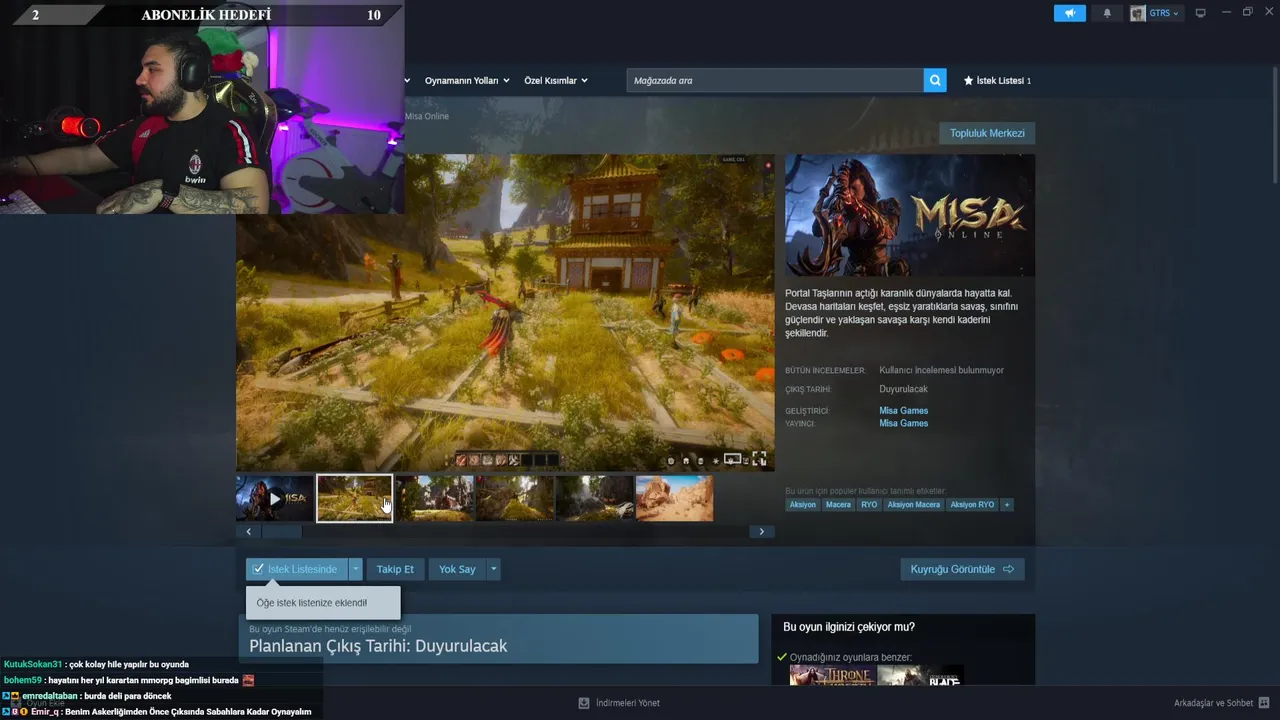Click the Aksiyon RYO tag
This screenshot has height=720, width=1280.
pos(972,505)
